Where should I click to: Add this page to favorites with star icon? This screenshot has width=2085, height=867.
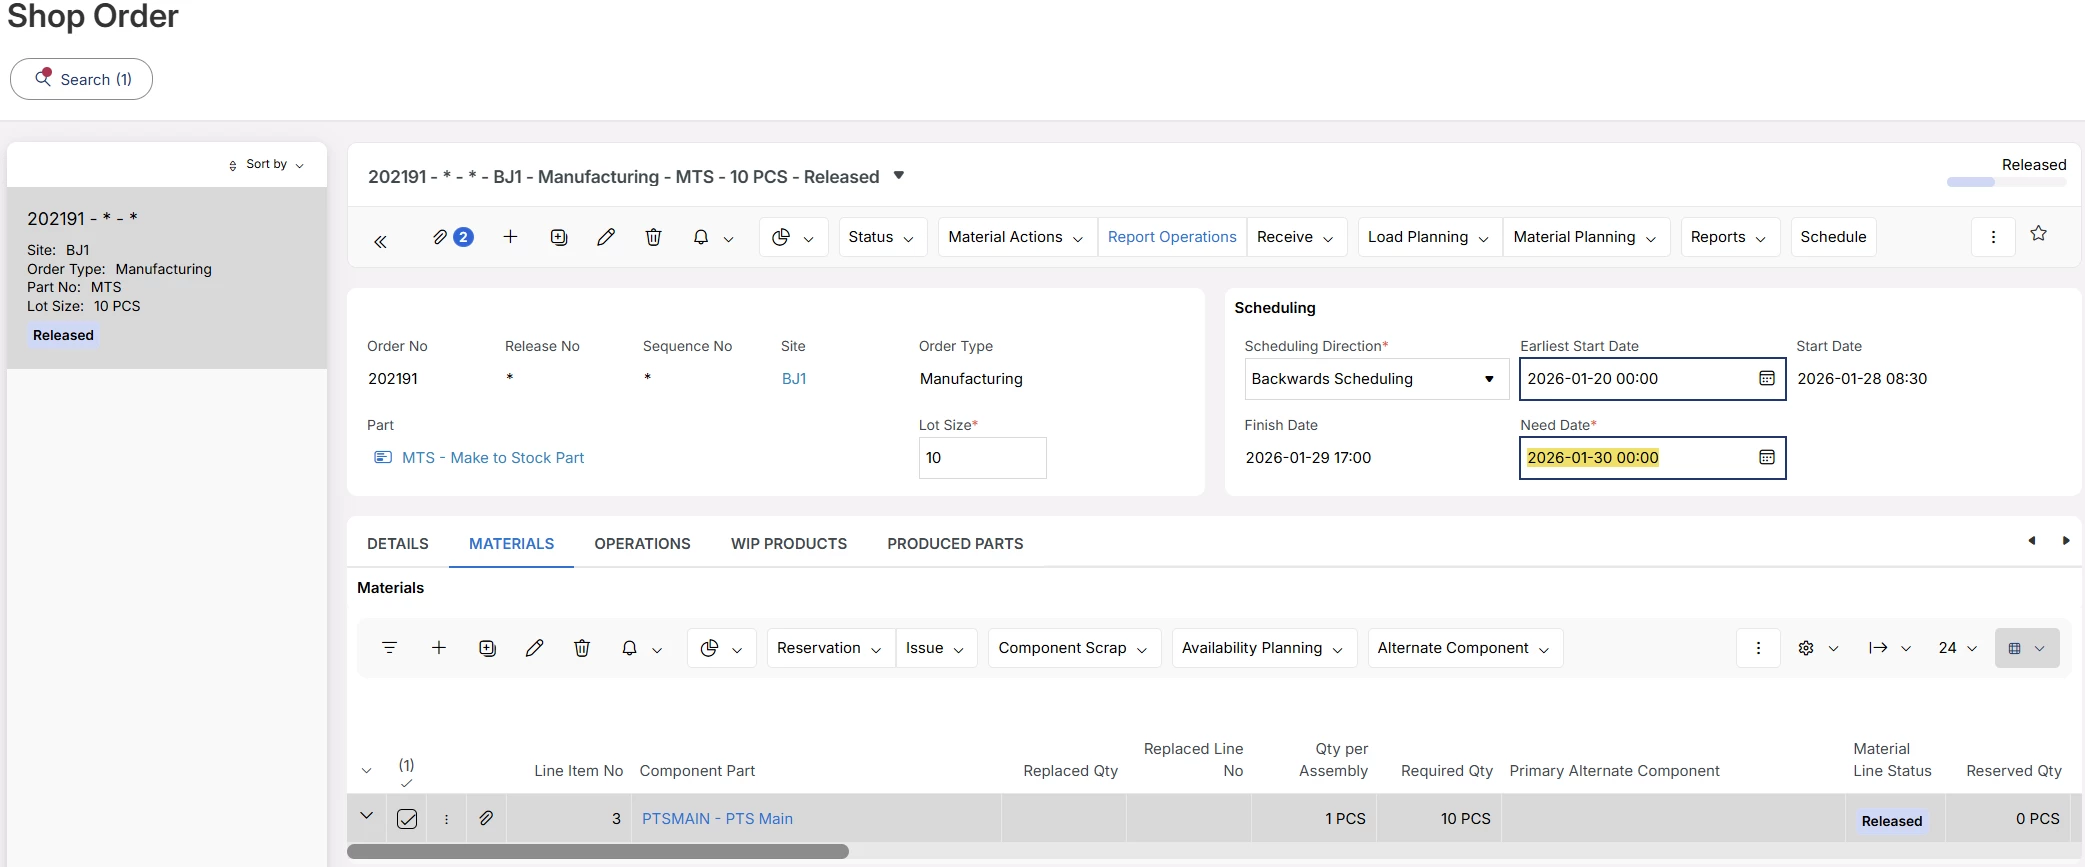2038,234
